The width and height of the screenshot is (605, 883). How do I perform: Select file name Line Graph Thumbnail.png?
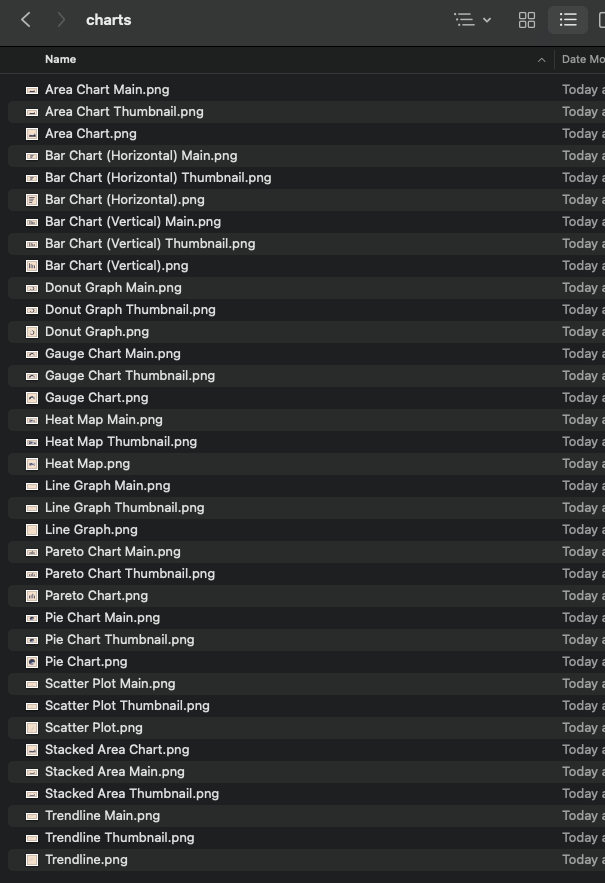(124, 507)
